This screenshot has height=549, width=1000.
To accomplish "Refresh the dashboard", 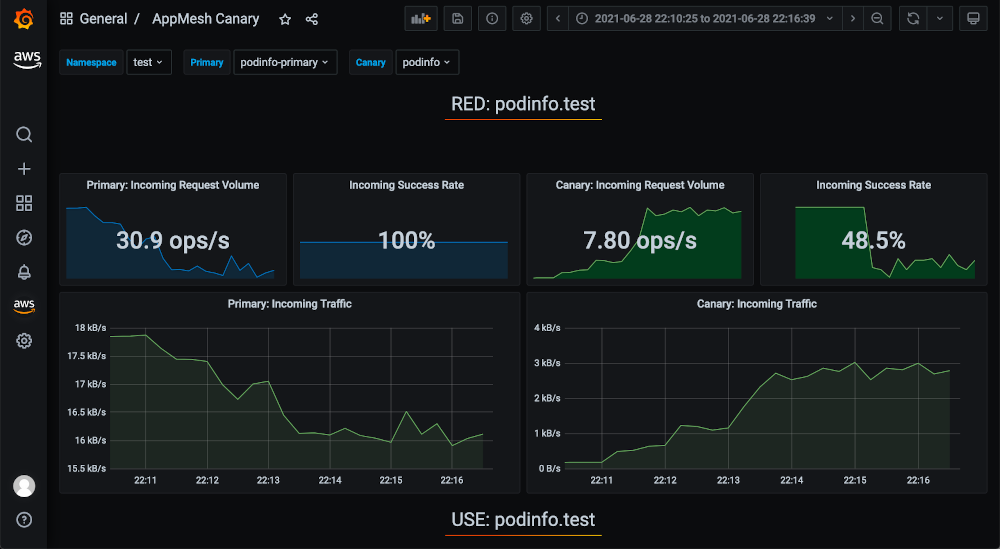I will pyautogui.click(x=913, y=18).
